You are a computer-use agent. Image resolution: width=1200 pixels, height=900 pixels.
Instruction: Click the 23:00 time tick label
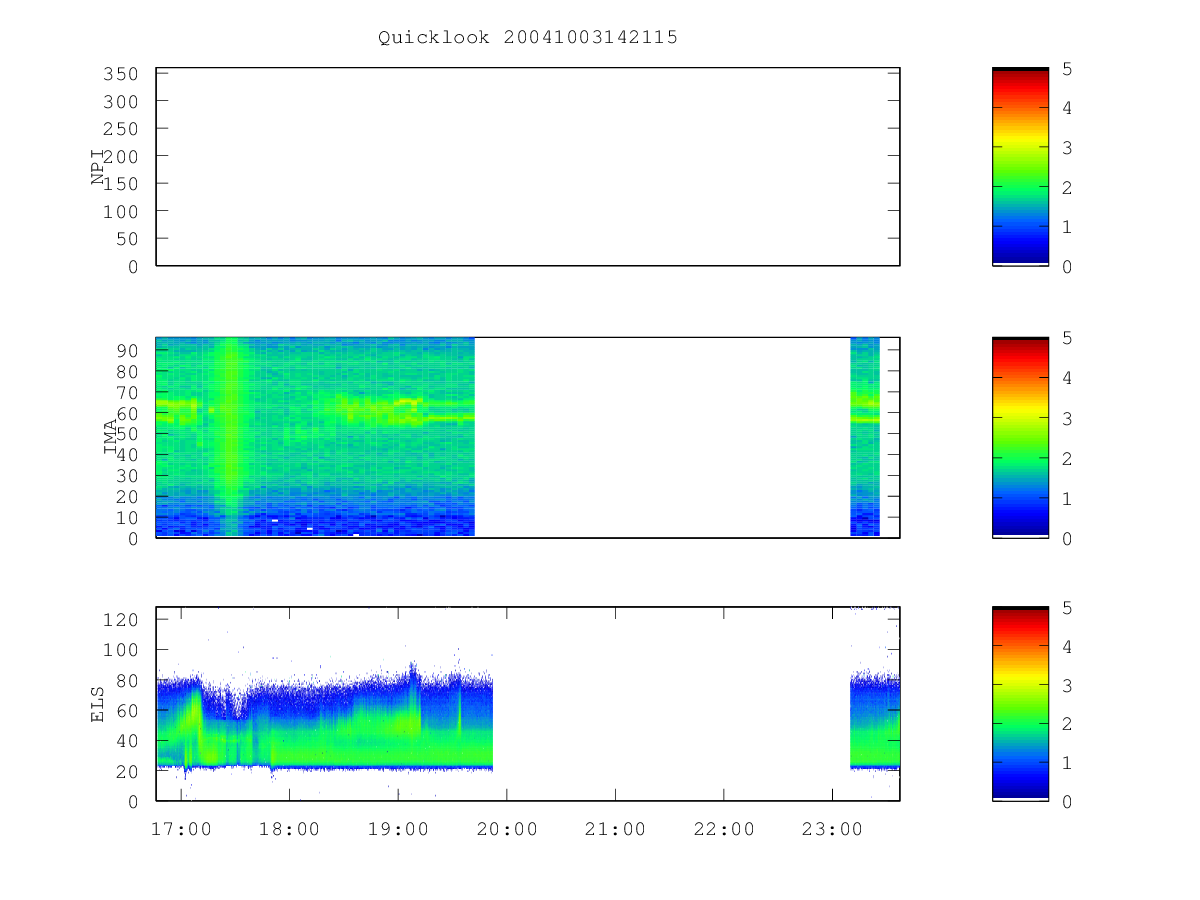click(x=832, y=829)
